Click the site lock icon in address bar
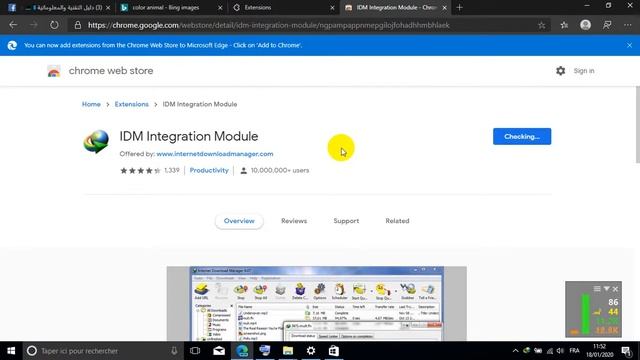Screen dimensions: 640x360 (x=78, y=25)
